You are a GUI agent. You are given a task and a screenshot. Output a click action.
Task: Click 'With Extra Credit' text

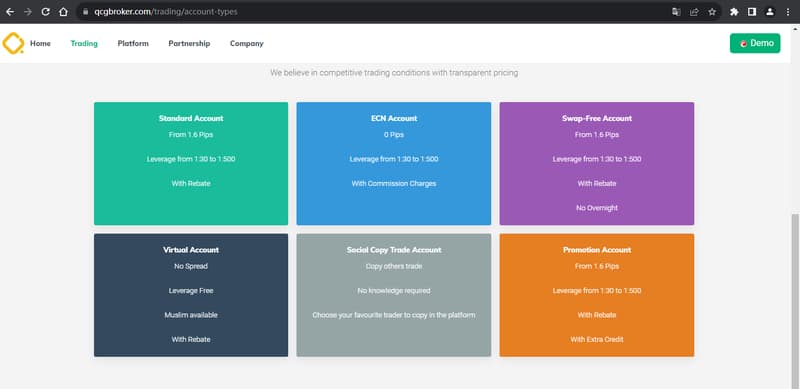(x=597, y=339)
